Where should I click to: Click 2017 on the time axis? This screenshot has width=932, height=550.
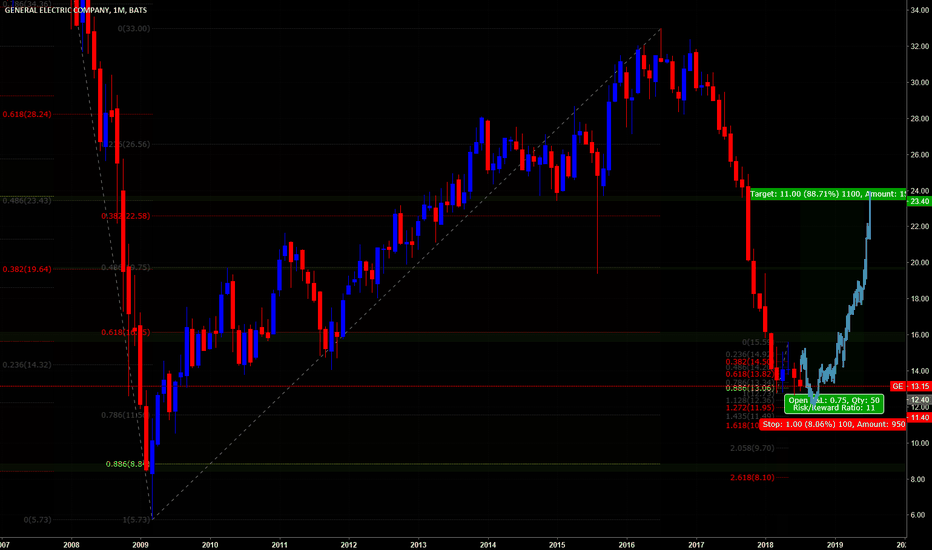tap(696, 545)
